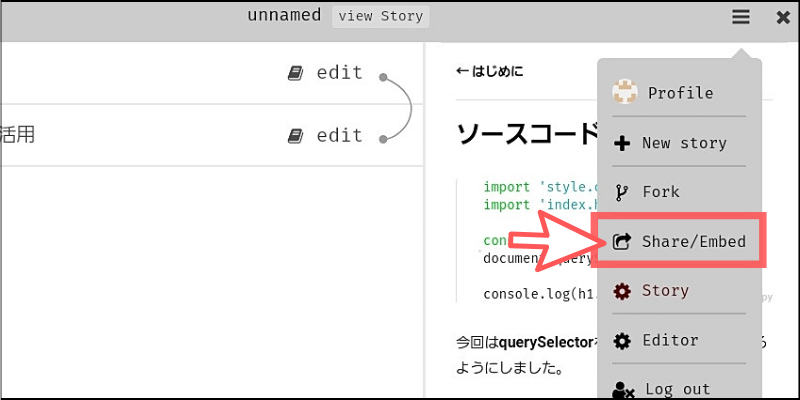Click the book icon beside first edit

(295, 73)
